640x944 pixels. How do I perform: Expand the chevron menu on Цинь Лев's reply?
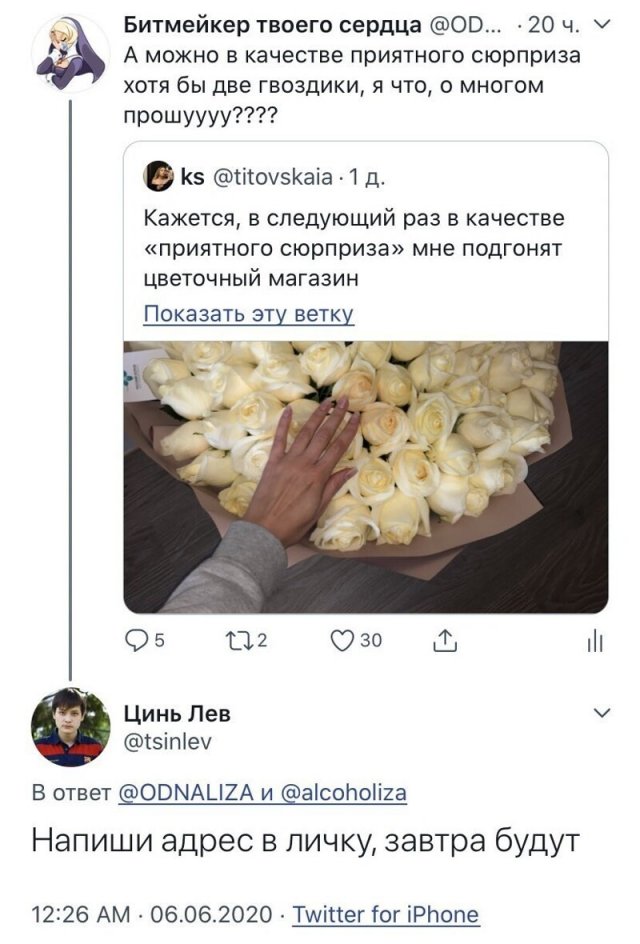[602, 714]
